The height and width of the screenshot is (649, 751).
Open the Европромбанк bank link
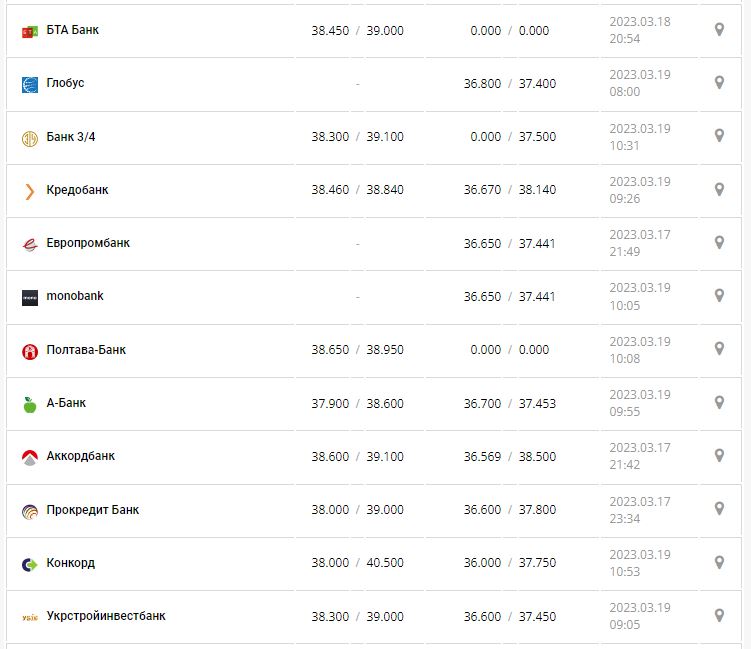coord(88,243)
